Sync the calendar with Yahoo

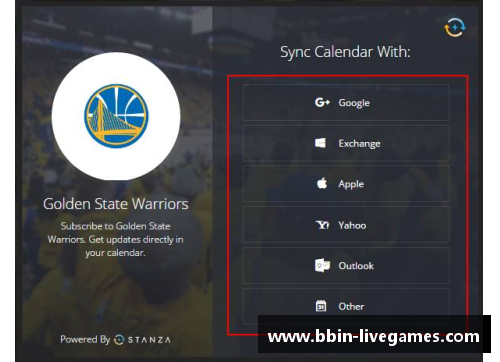pos(346,225)
